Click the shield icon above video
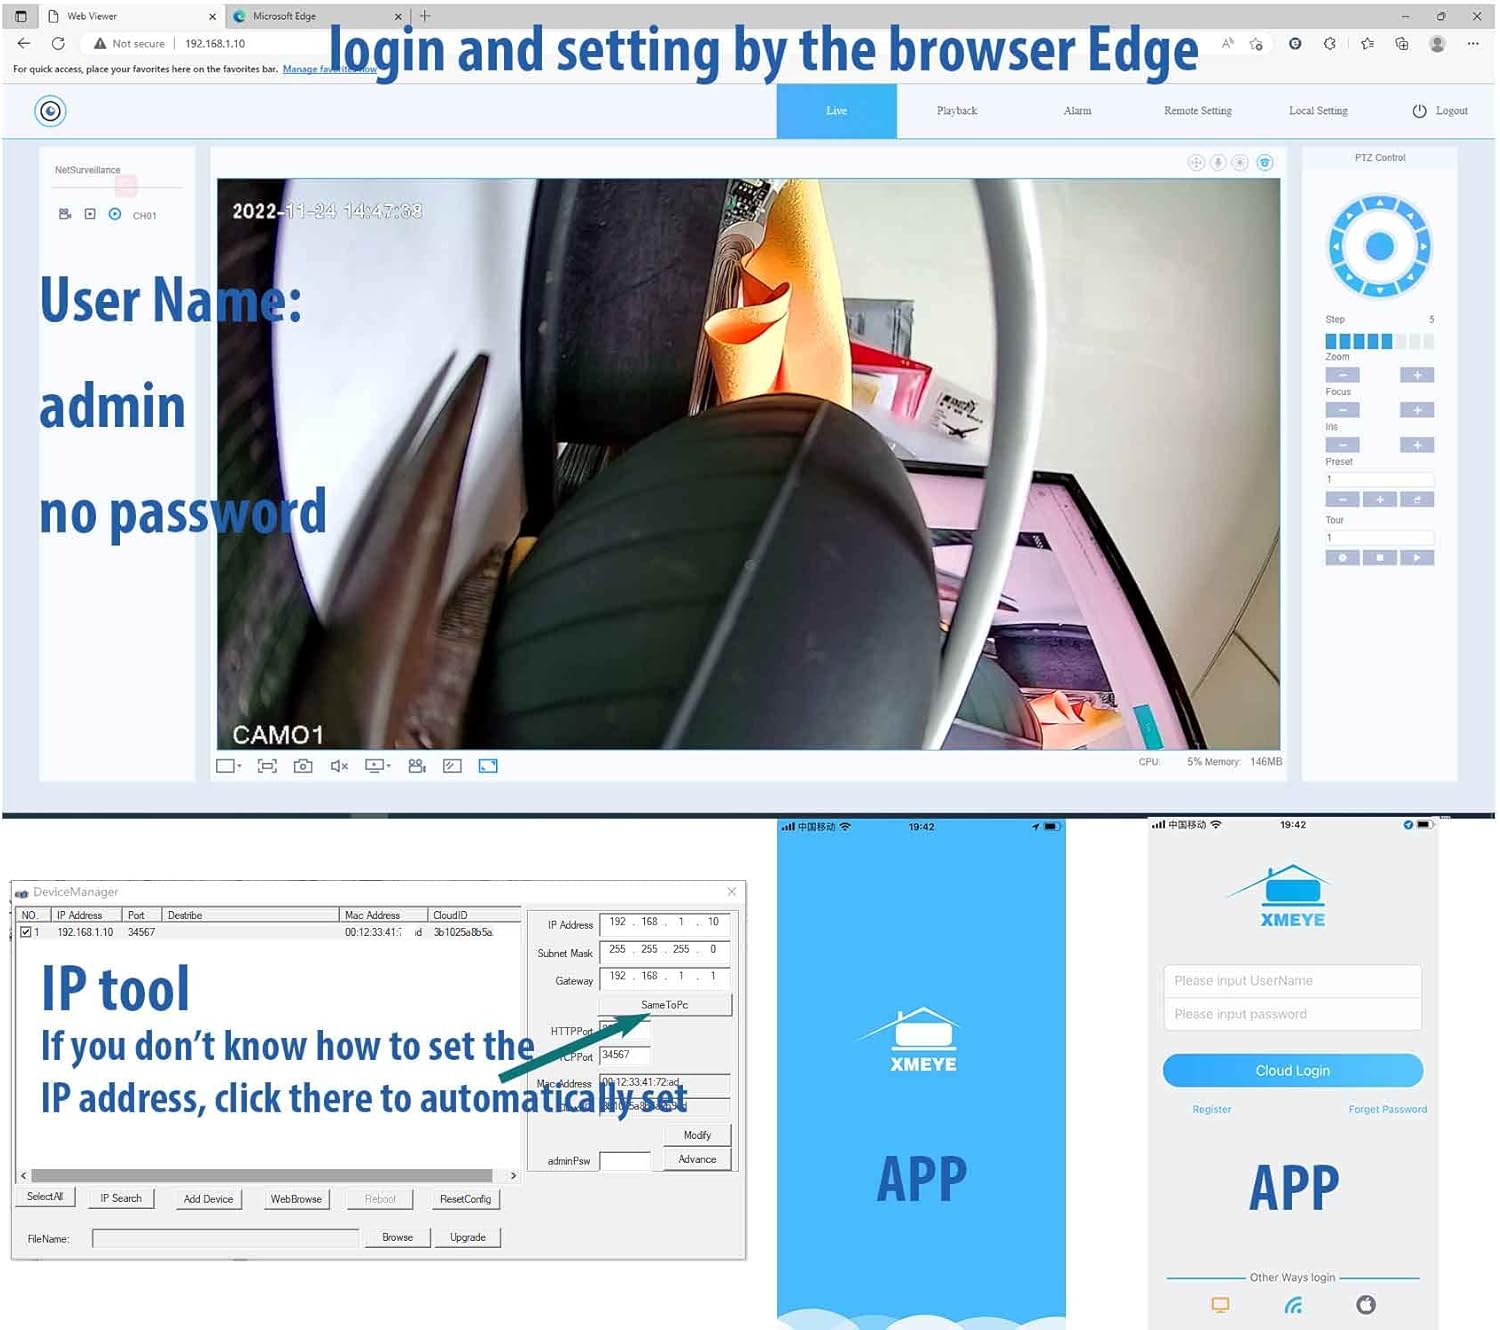This screenshot has width=1500, height=1330. pyautogui.click(x=1265, y=162)
